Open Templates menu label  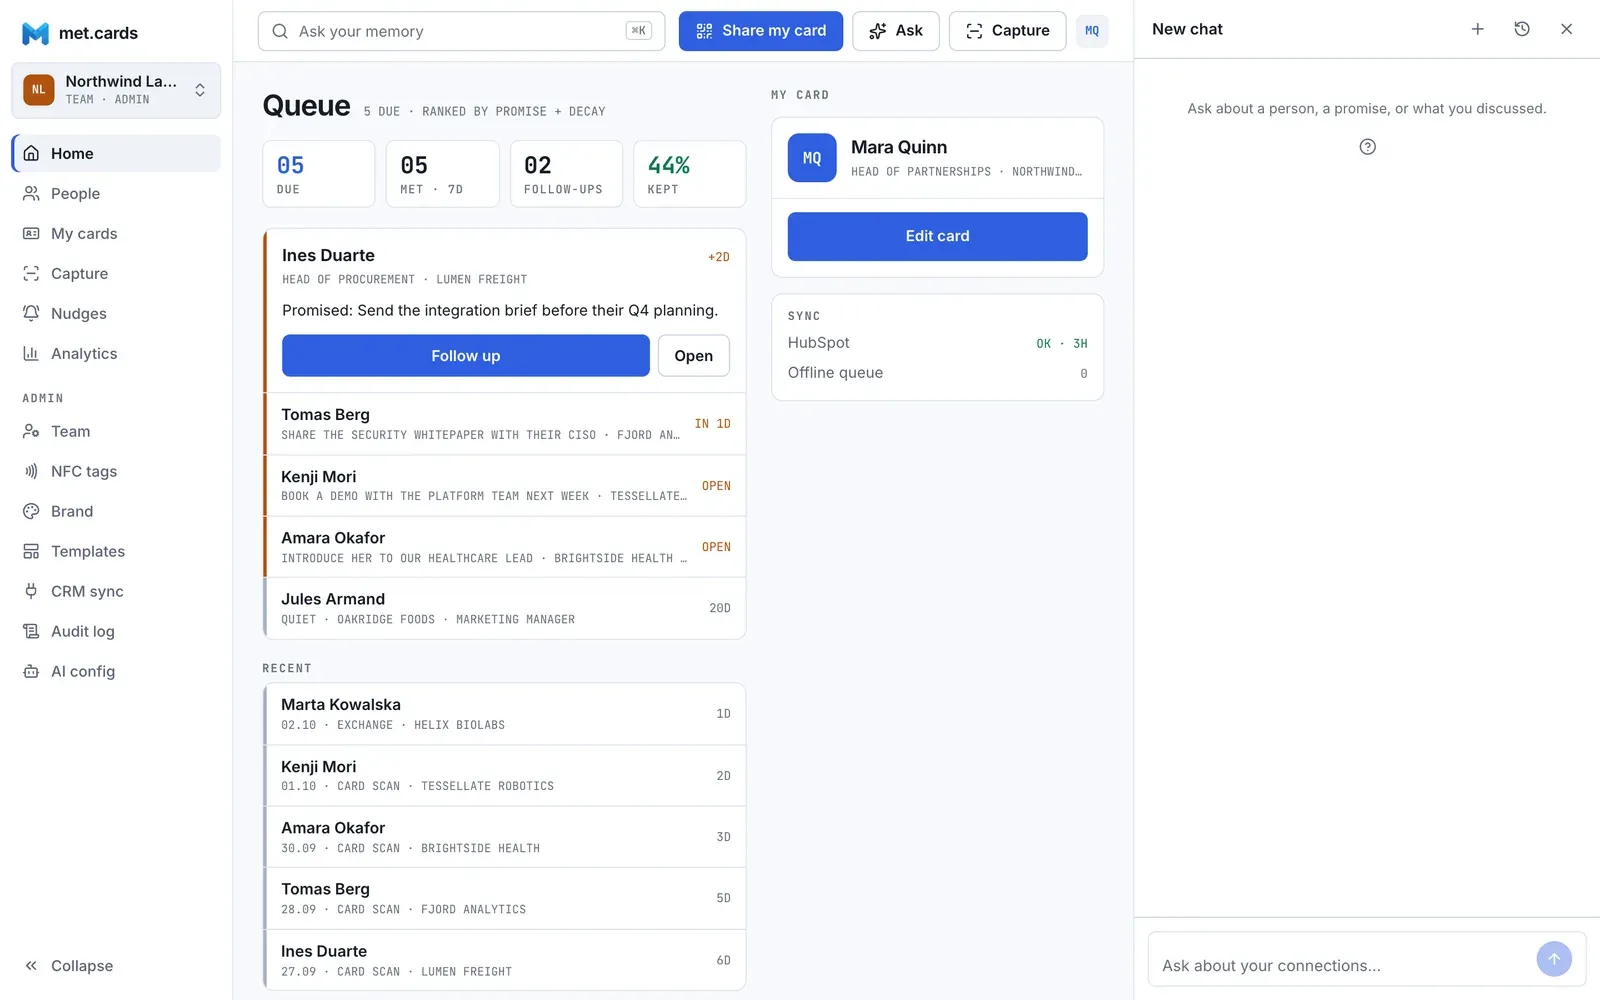pos(88,551)
